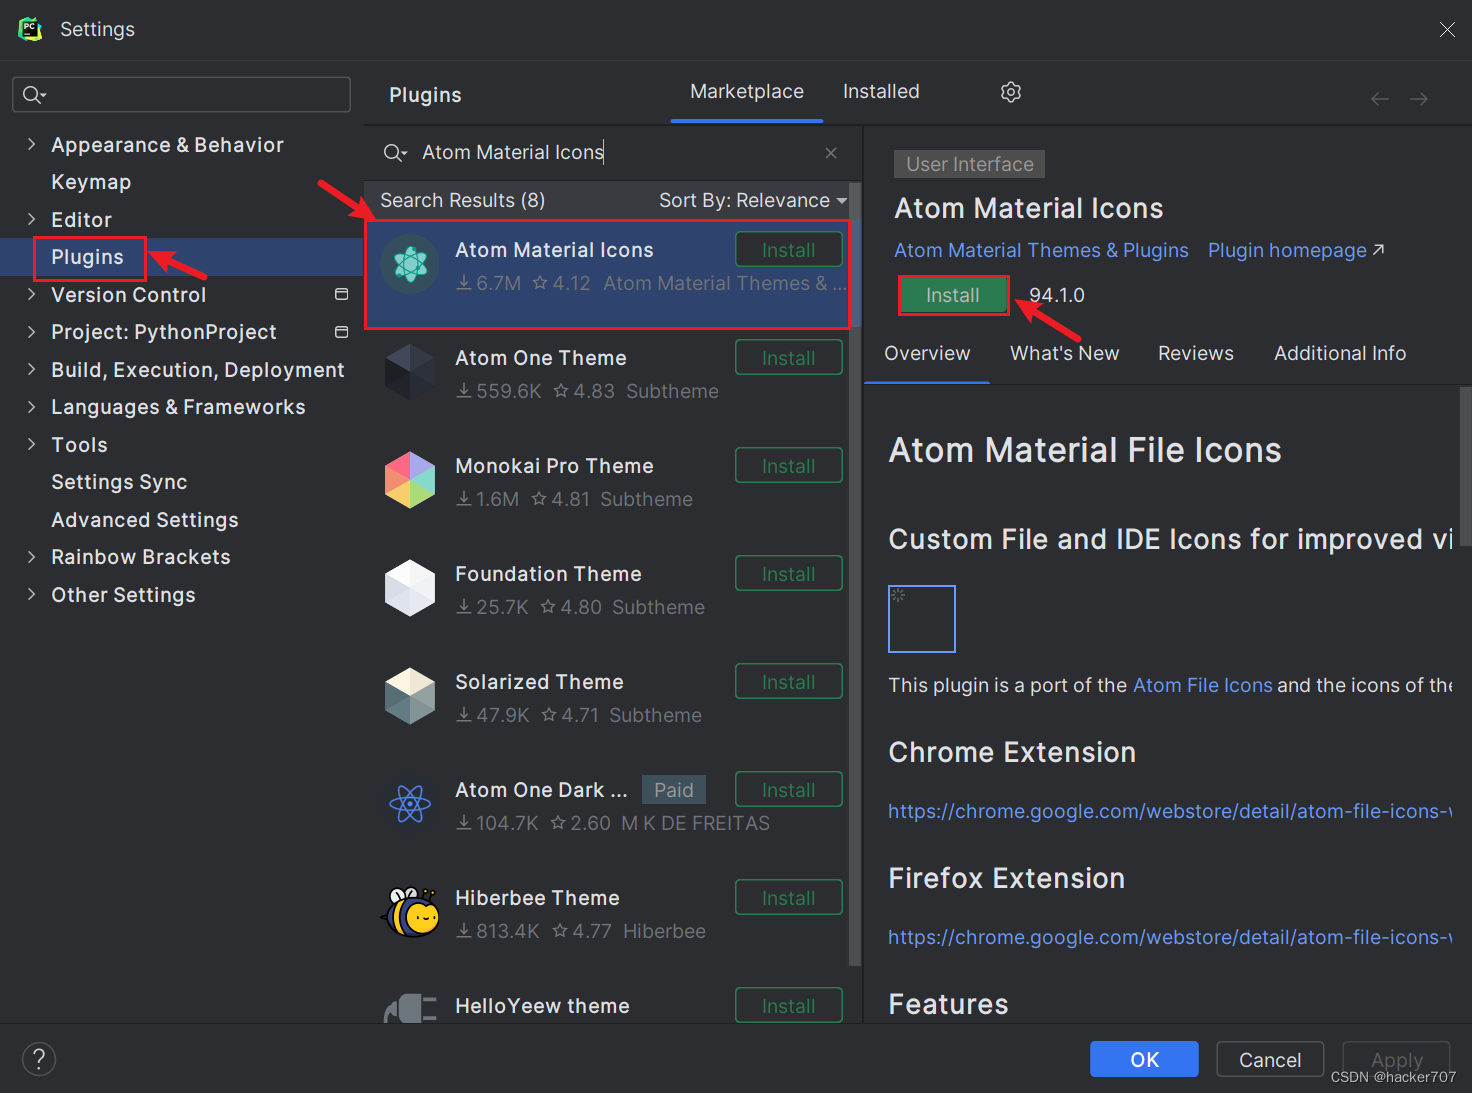Click the settings search magnifier icon
1472x1093 pixels.
[34, 95]
